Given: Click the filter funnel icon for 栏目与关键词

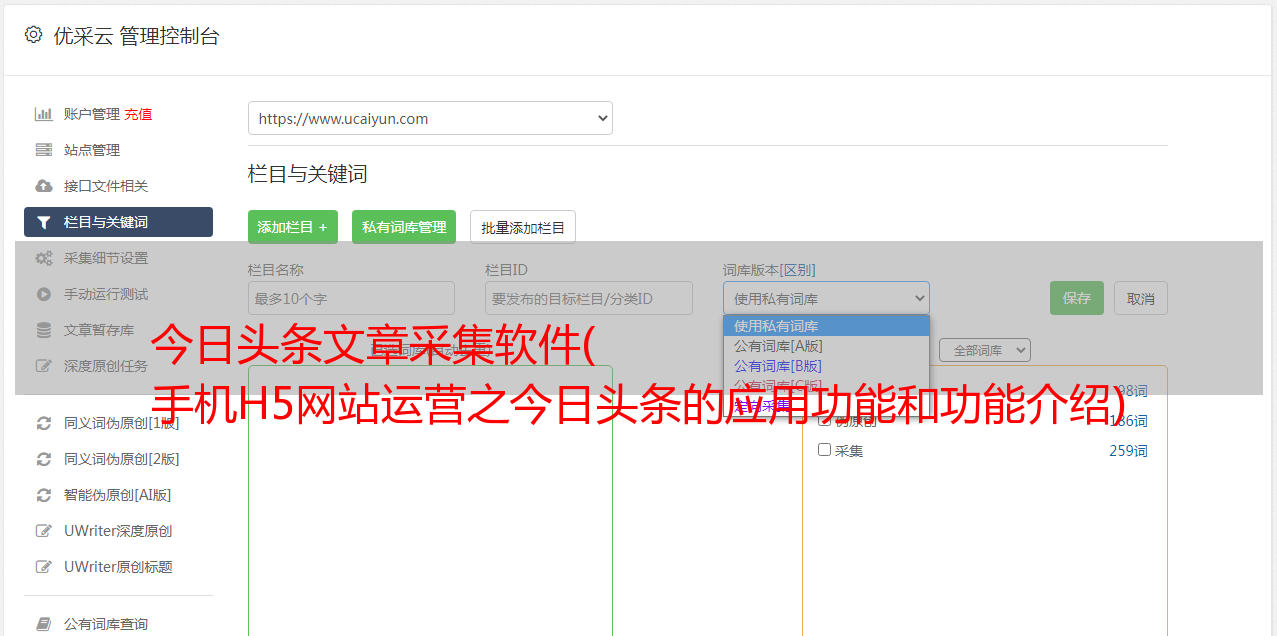Looking at the screenshot, I should [x=44, y=222].
